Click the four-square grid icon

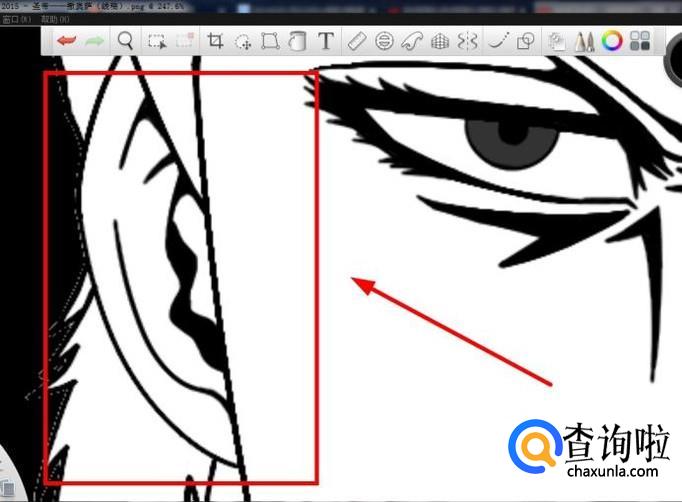640,41
